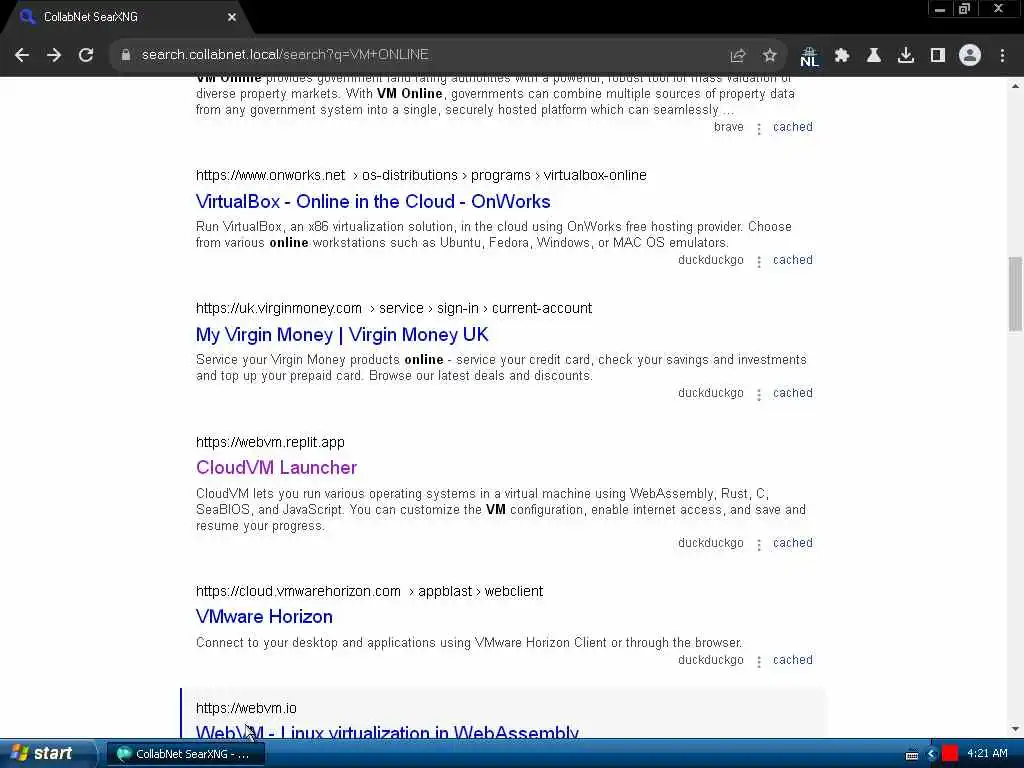
Task: Click duckduckgo label under VirtualBox result
Action: coord(711,260)
